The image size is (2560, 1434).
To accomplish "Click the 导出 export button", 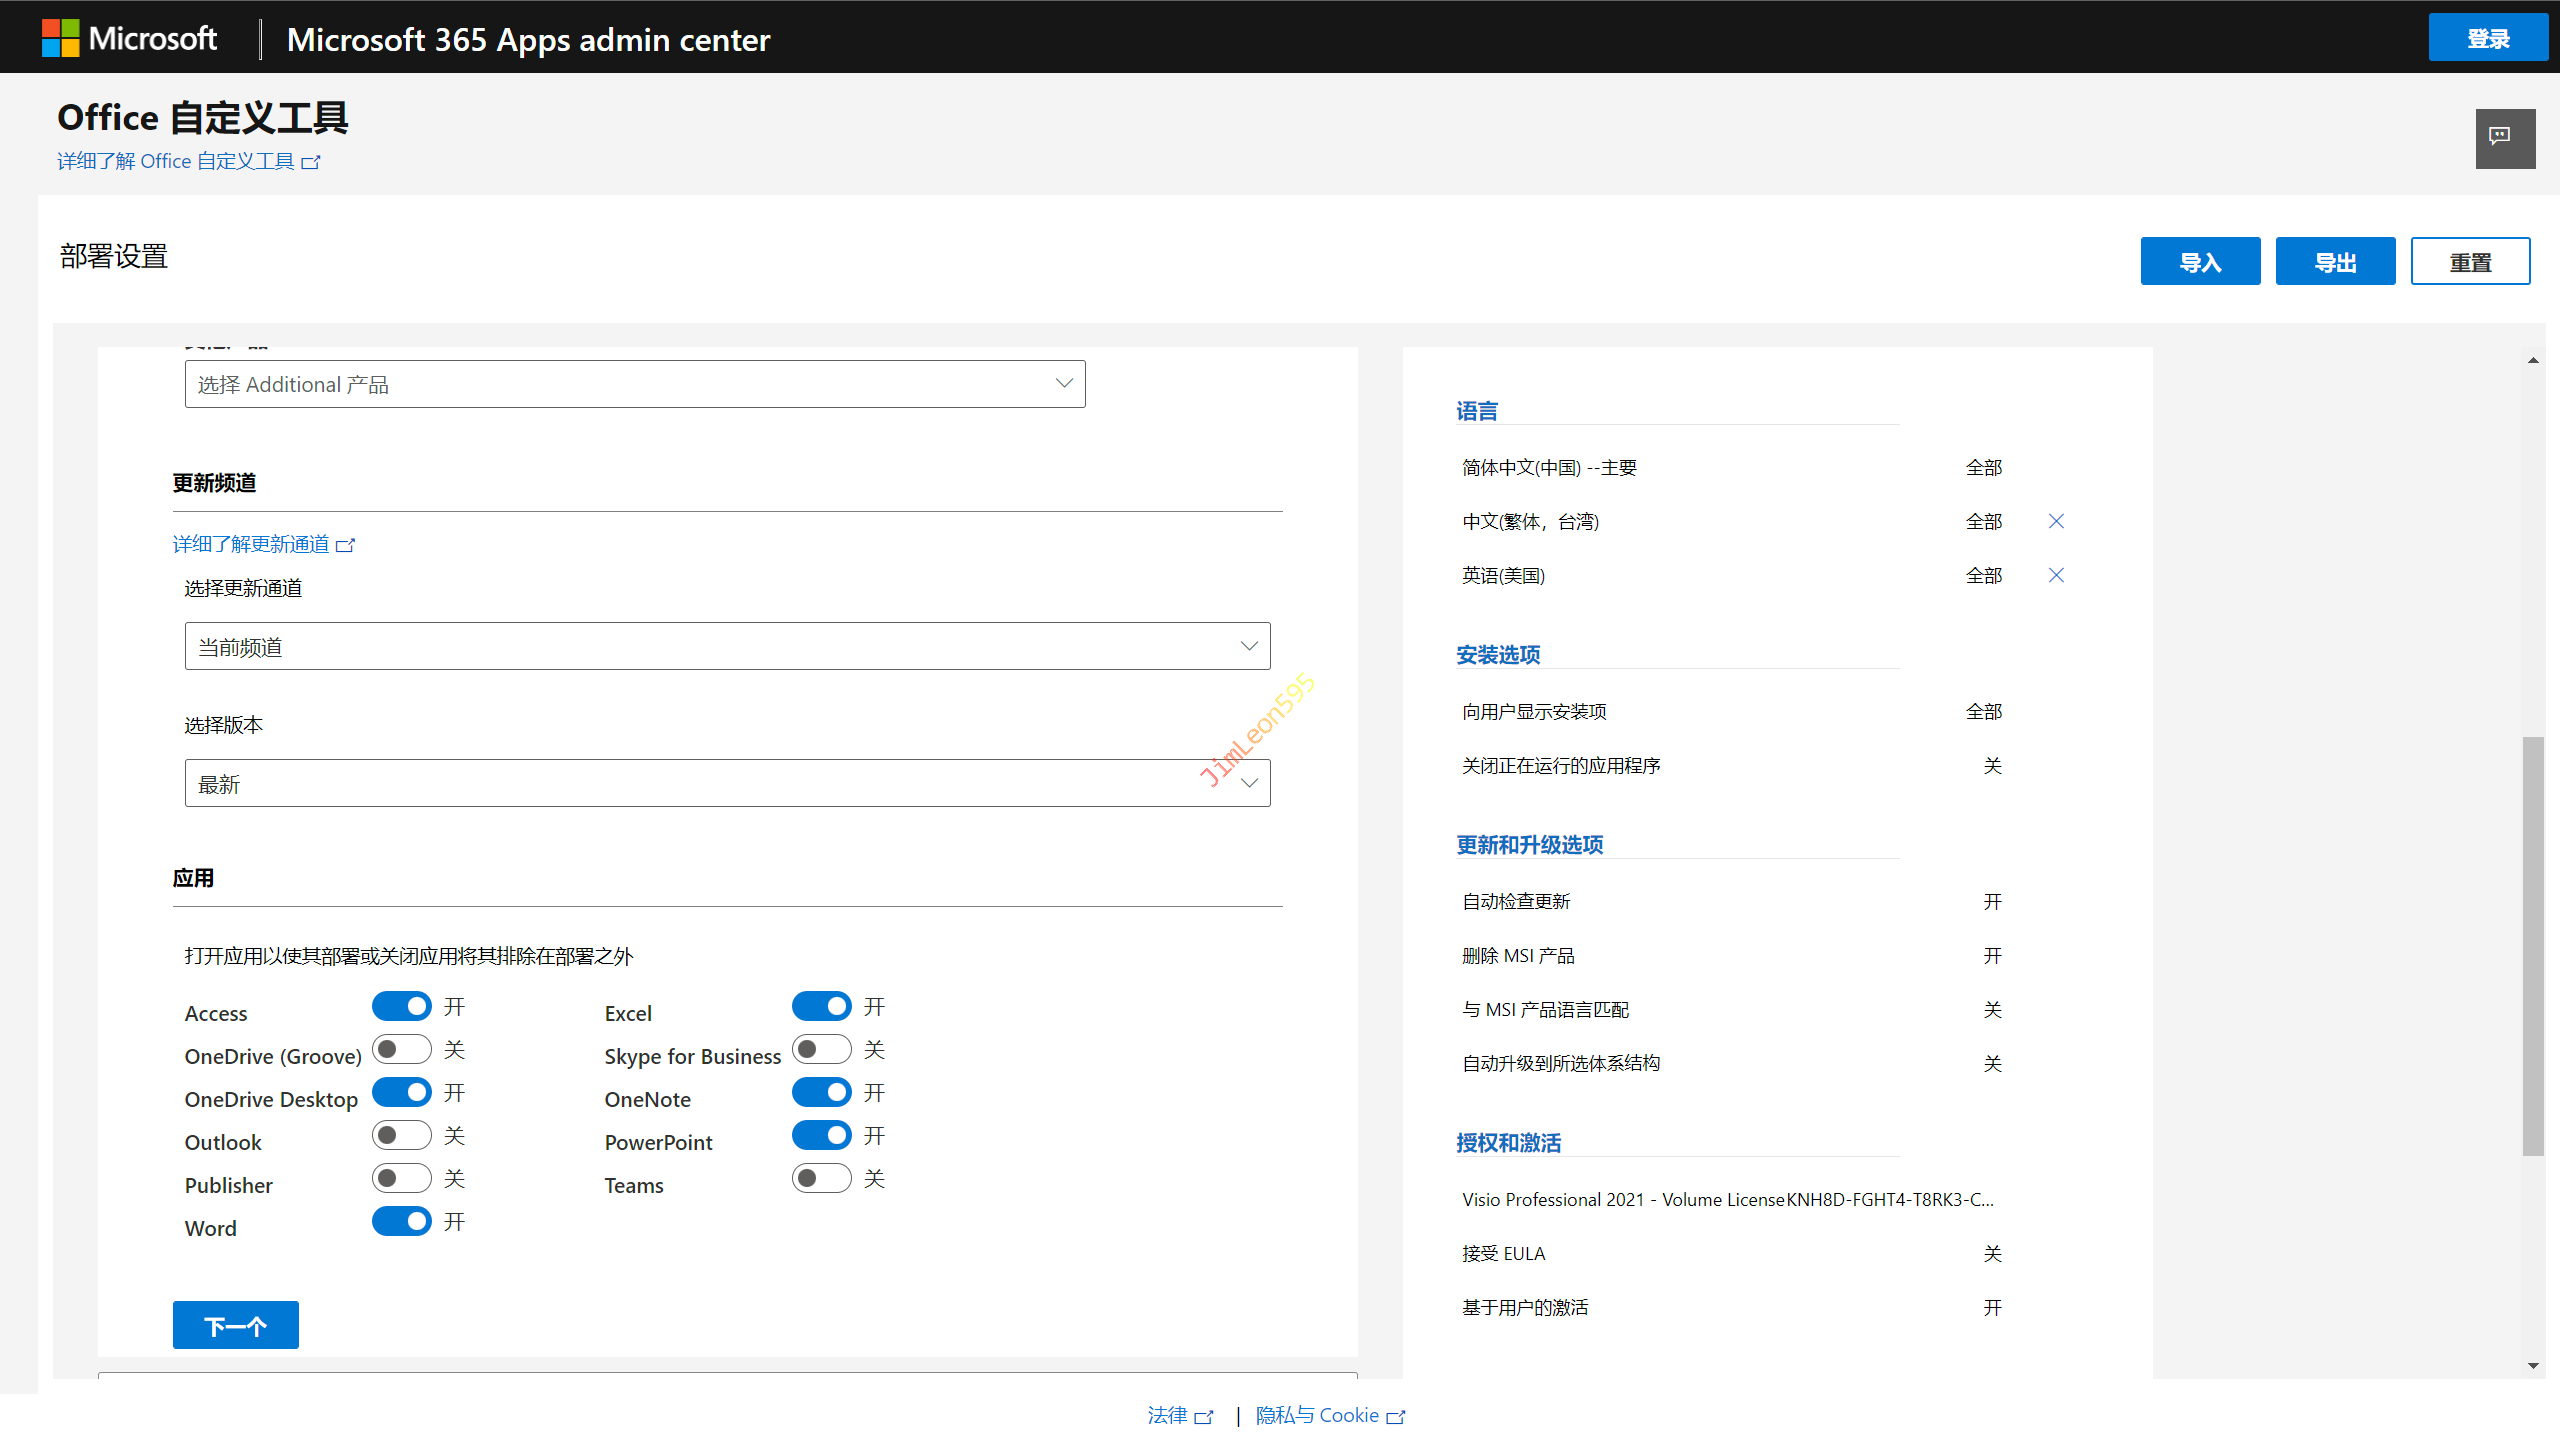I will [x=2335, y=262].
